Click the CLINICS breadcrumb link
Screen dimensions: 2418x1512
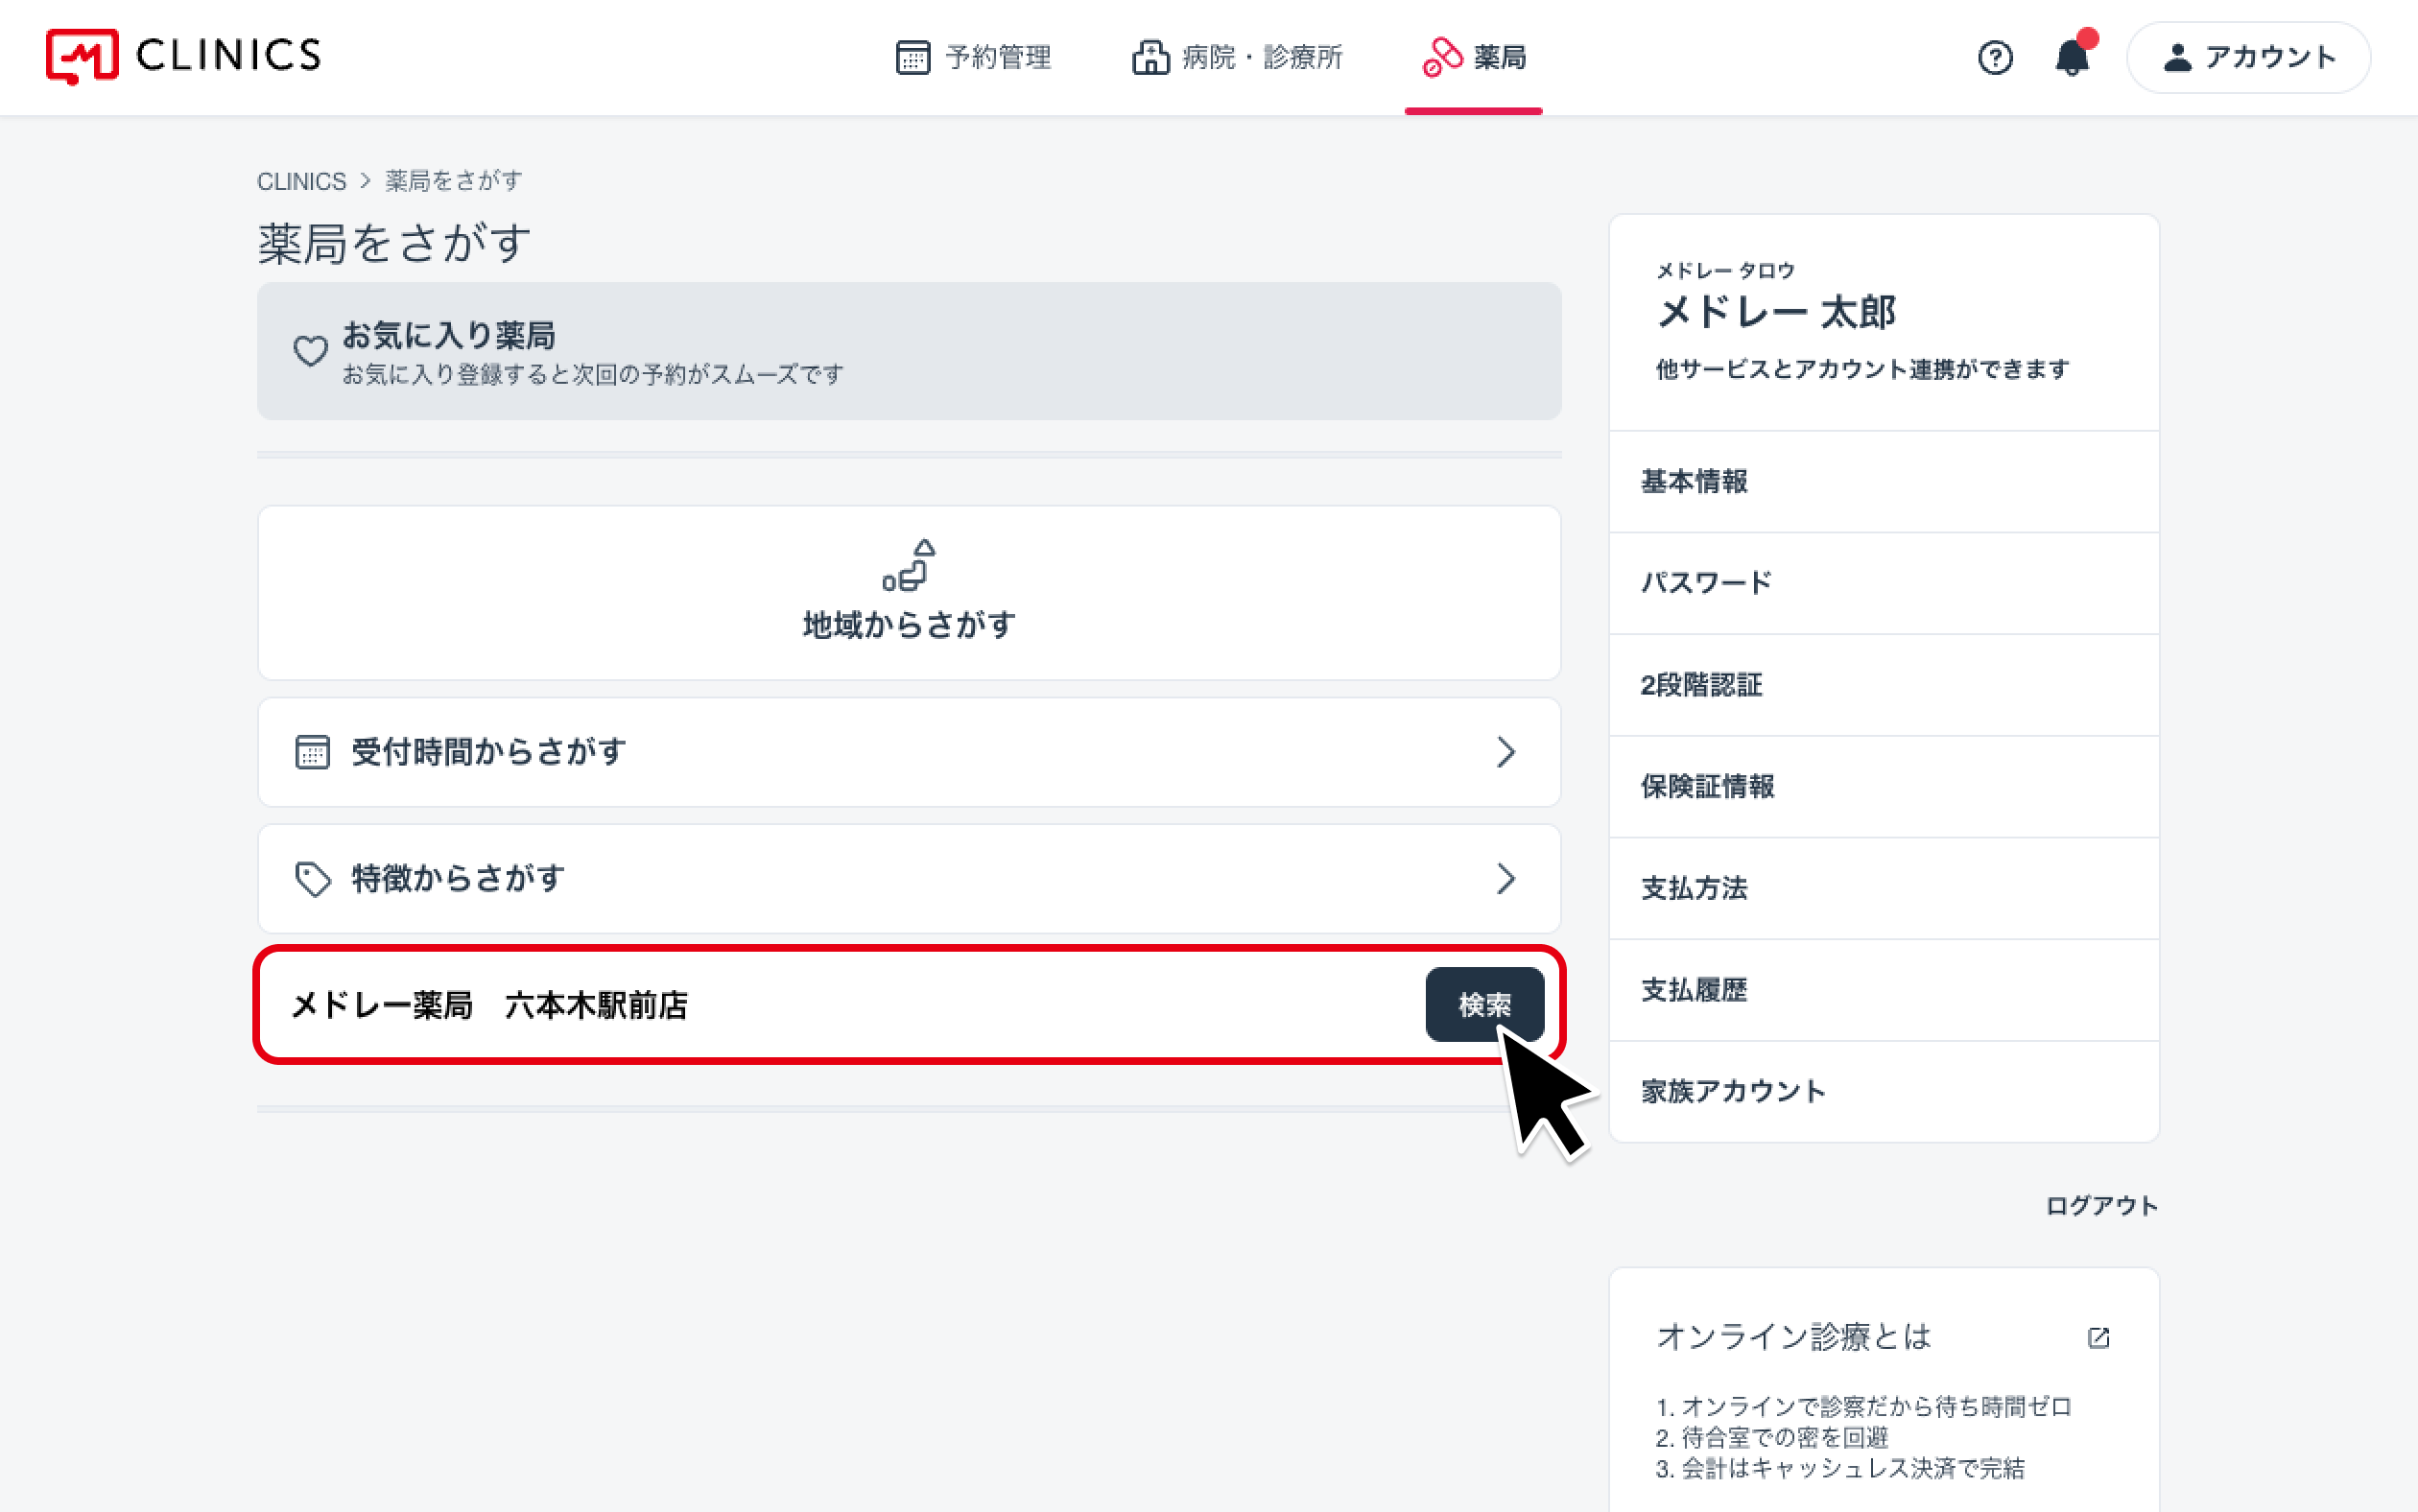point(301,181)
